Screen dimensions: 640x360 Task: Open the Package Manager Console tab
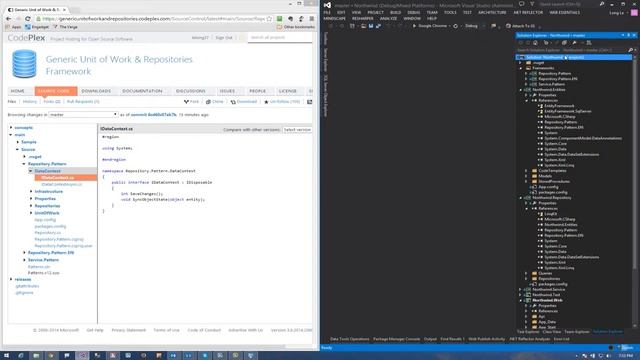coord(396,339)
